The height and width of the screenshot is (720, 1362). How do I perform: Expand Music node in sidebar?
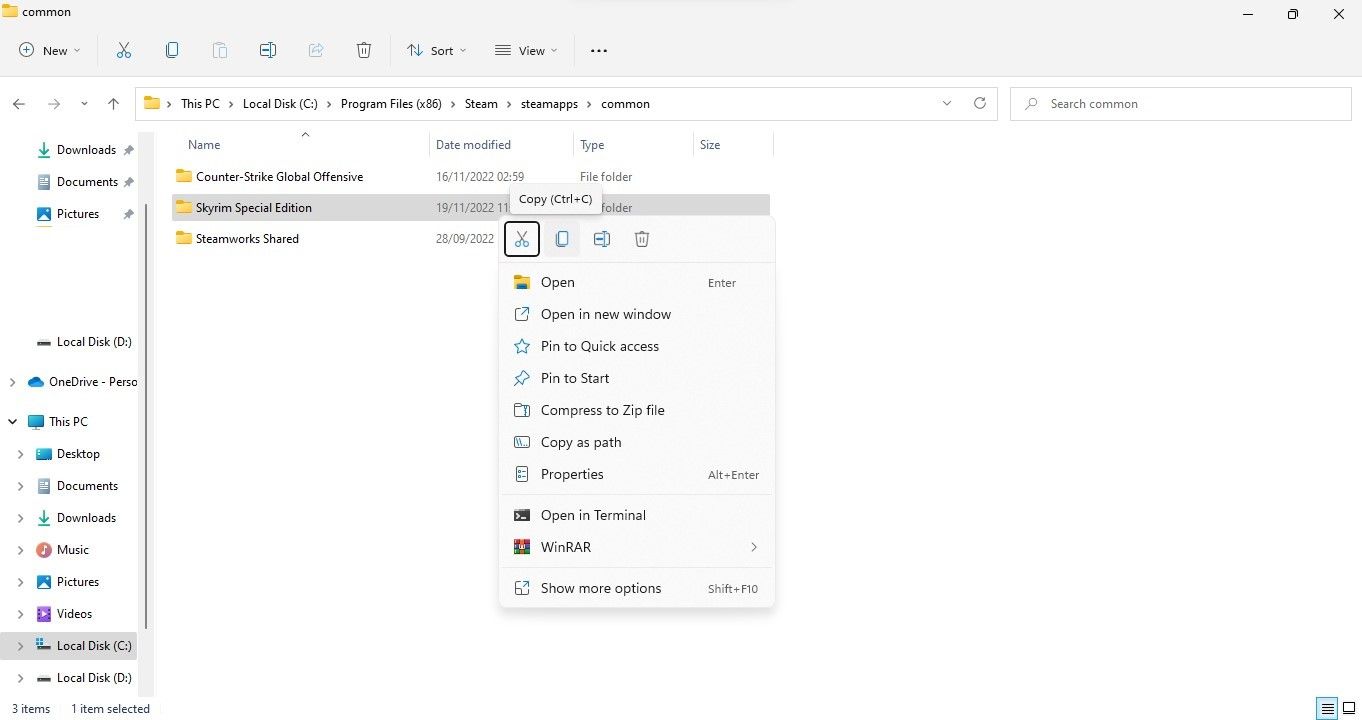pos(20,550)
